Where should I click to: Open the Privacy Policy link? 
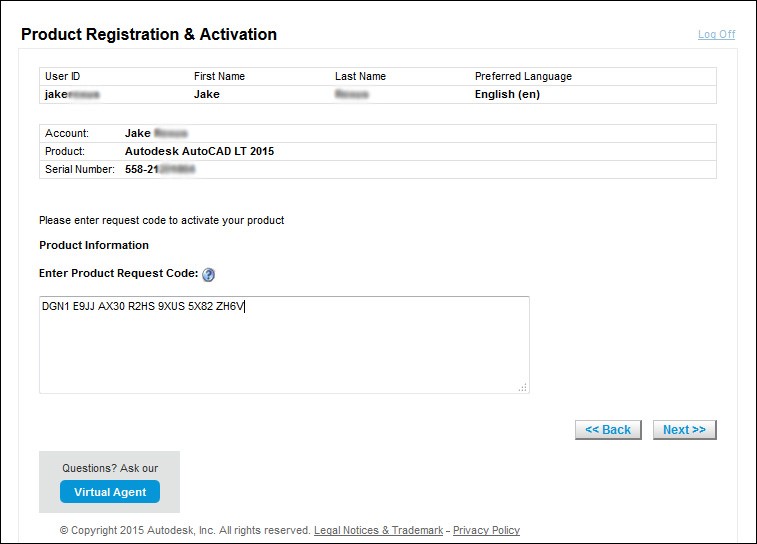click(486, 530)
